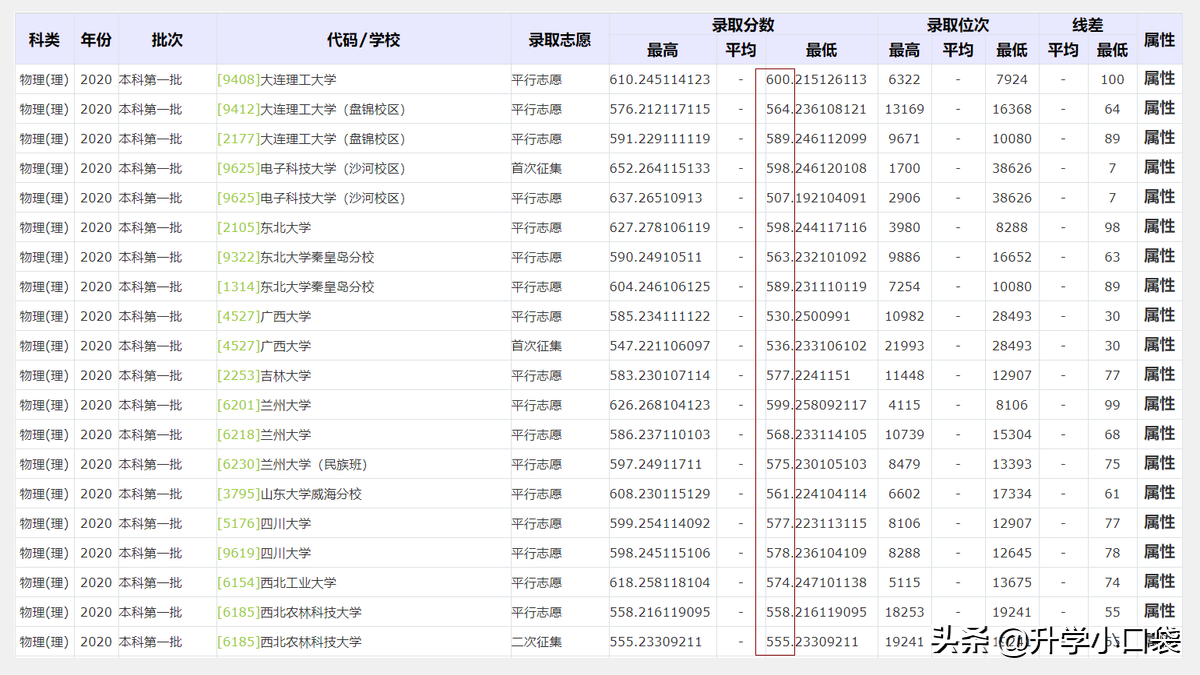This screenshot has height=675, width=1200.
Task: Select the 首次征集 cell in the 电子科技大学 row
Action: pyautogui.click(x=537, y=169)
